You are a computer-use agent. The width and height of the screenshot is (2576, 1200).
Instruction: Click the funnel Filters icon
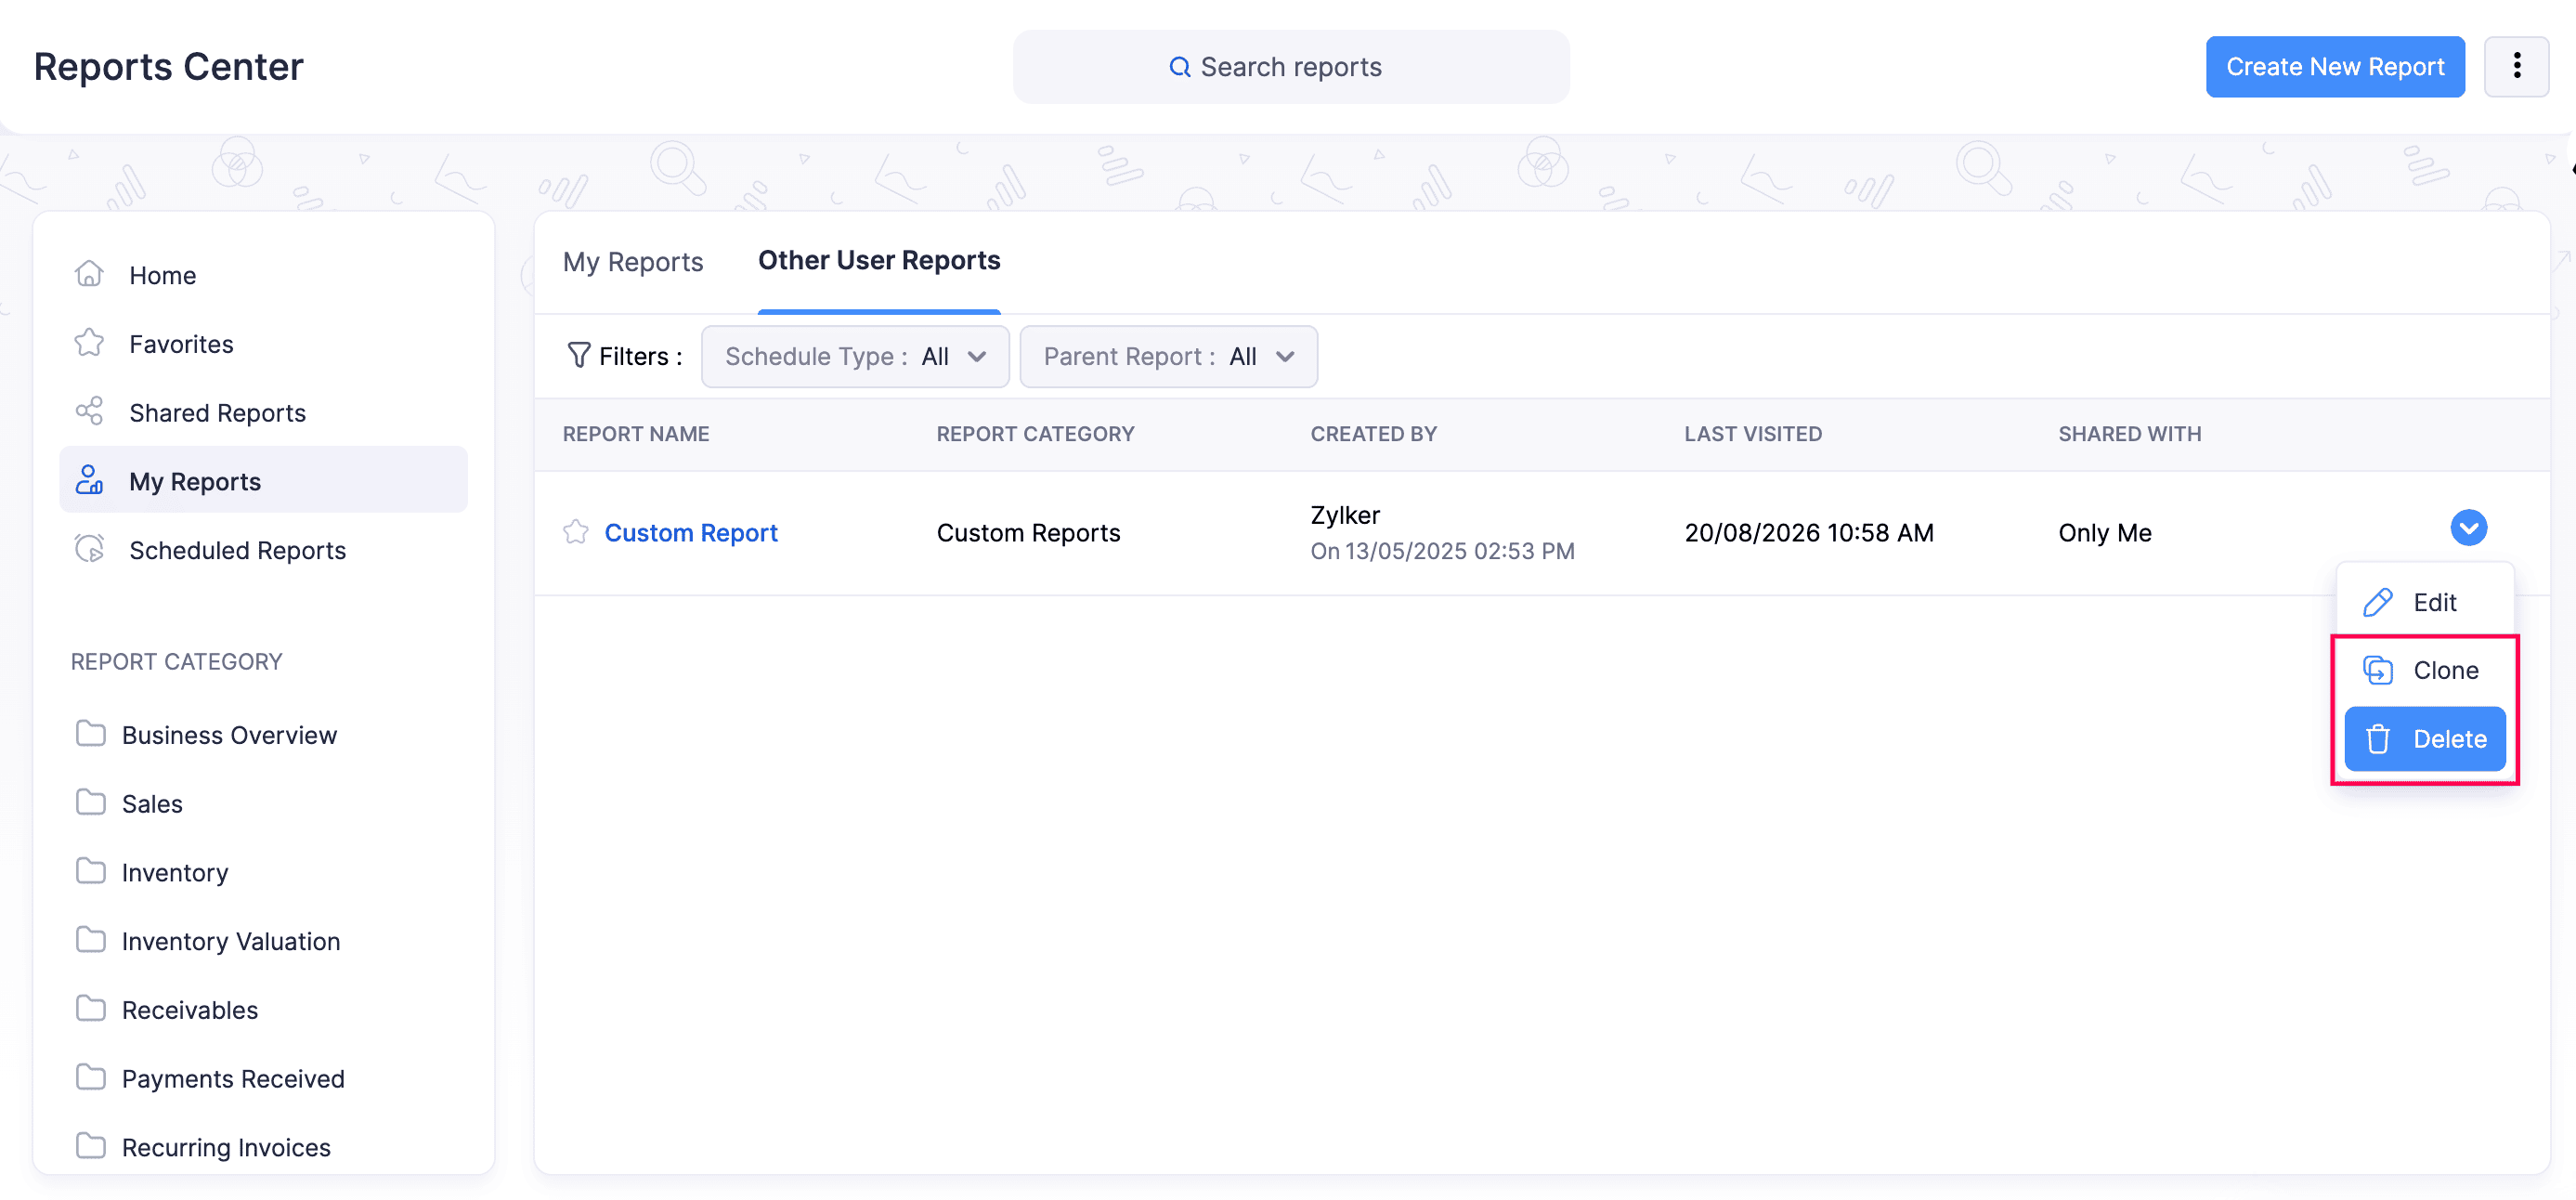click(578, 355)
